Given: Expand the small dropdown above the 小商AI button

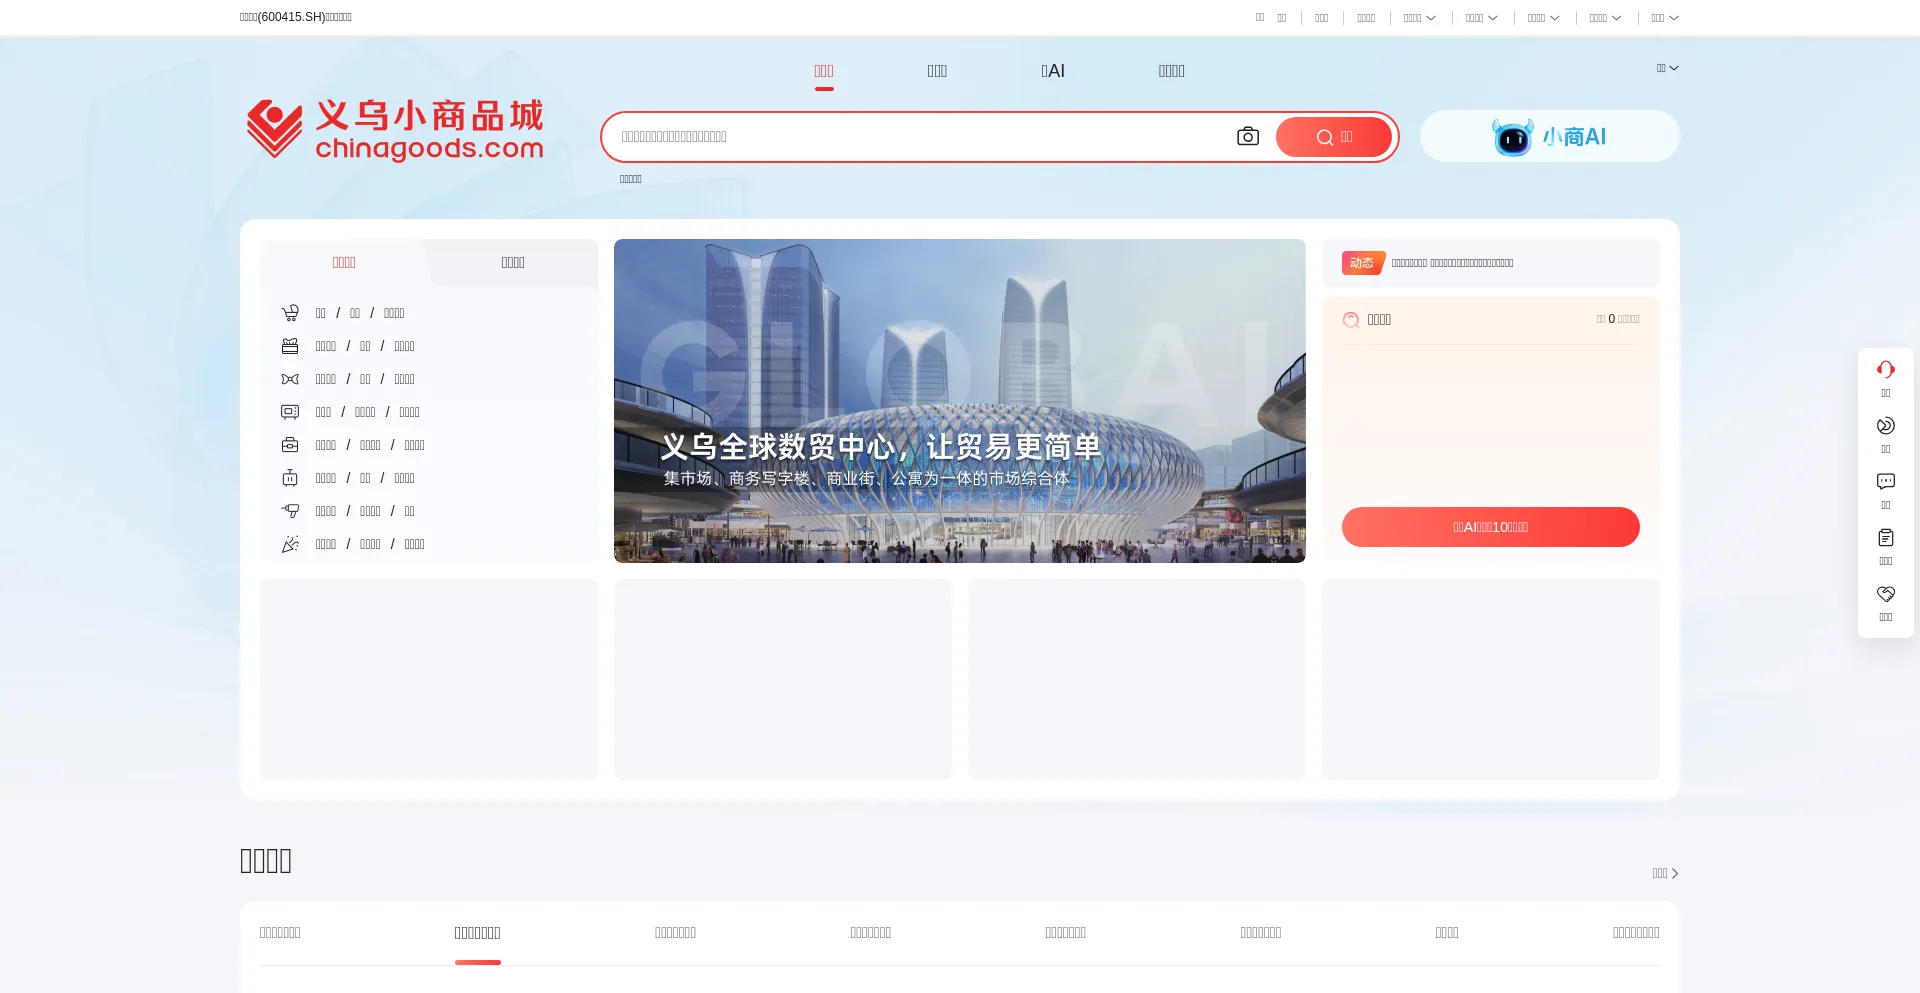Looking at the screenshot, I should tap(1667, 68).
